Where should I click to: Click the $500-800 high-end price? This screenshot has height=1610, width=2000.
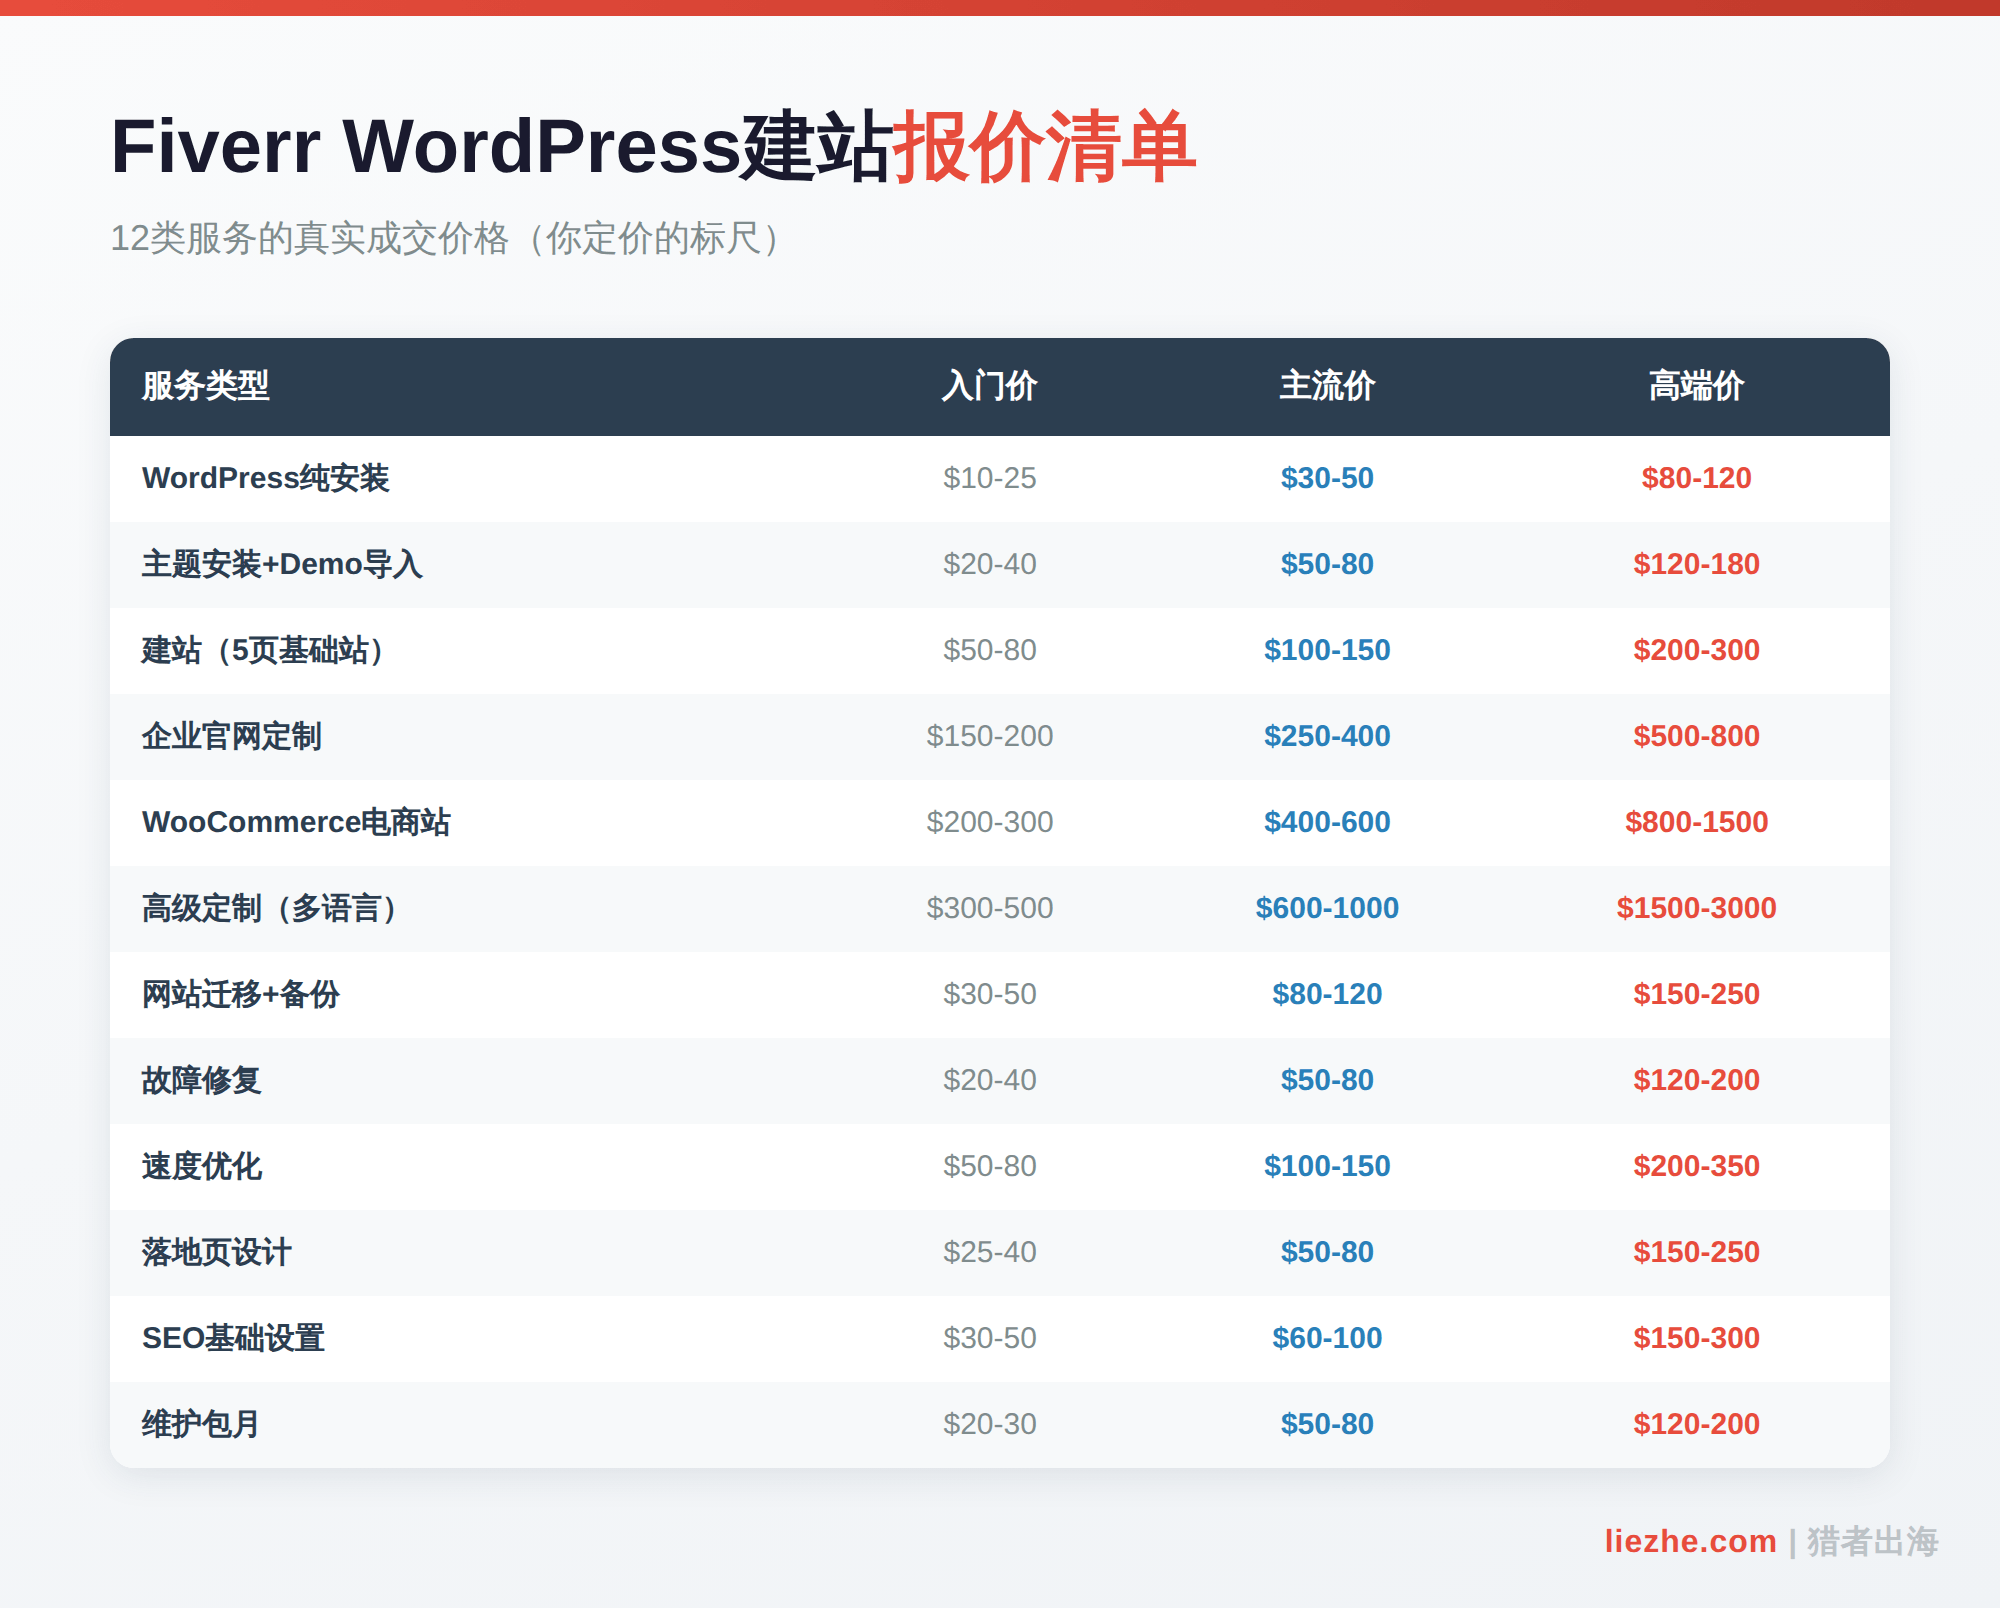pos(1696,736)
